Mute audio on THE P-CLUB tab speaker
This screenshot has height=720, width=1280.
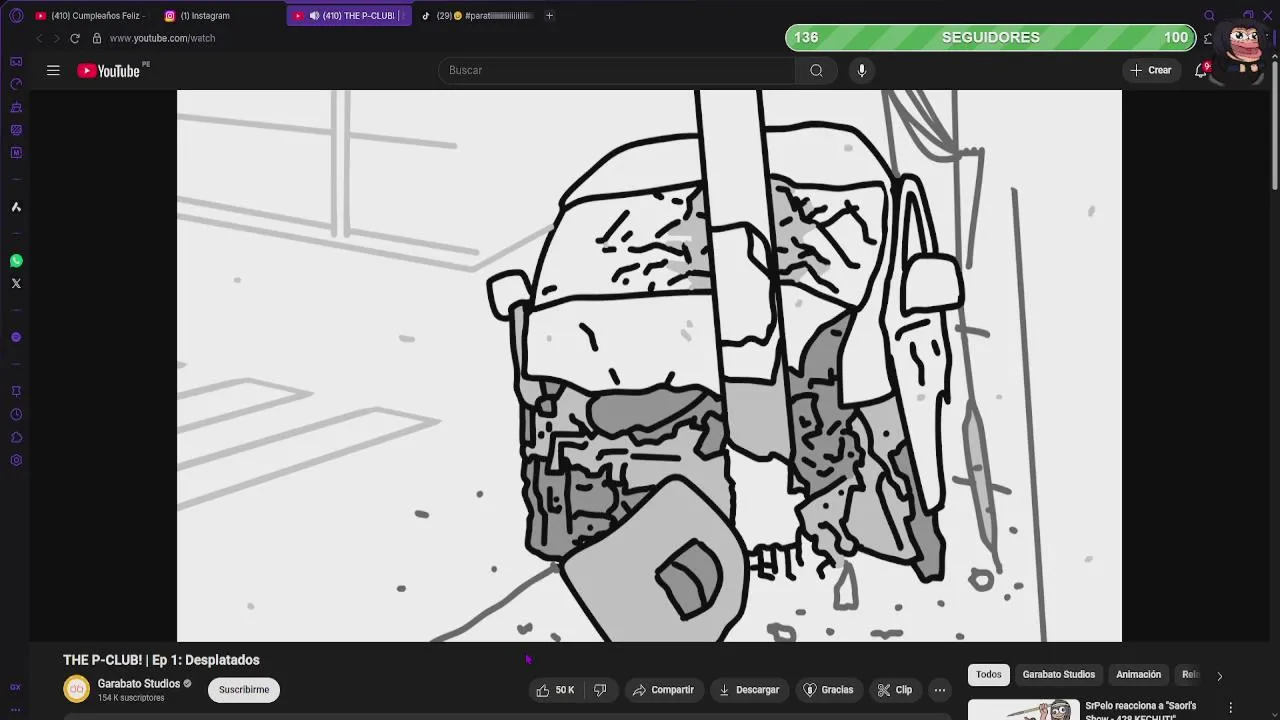(x=315, y=16)
